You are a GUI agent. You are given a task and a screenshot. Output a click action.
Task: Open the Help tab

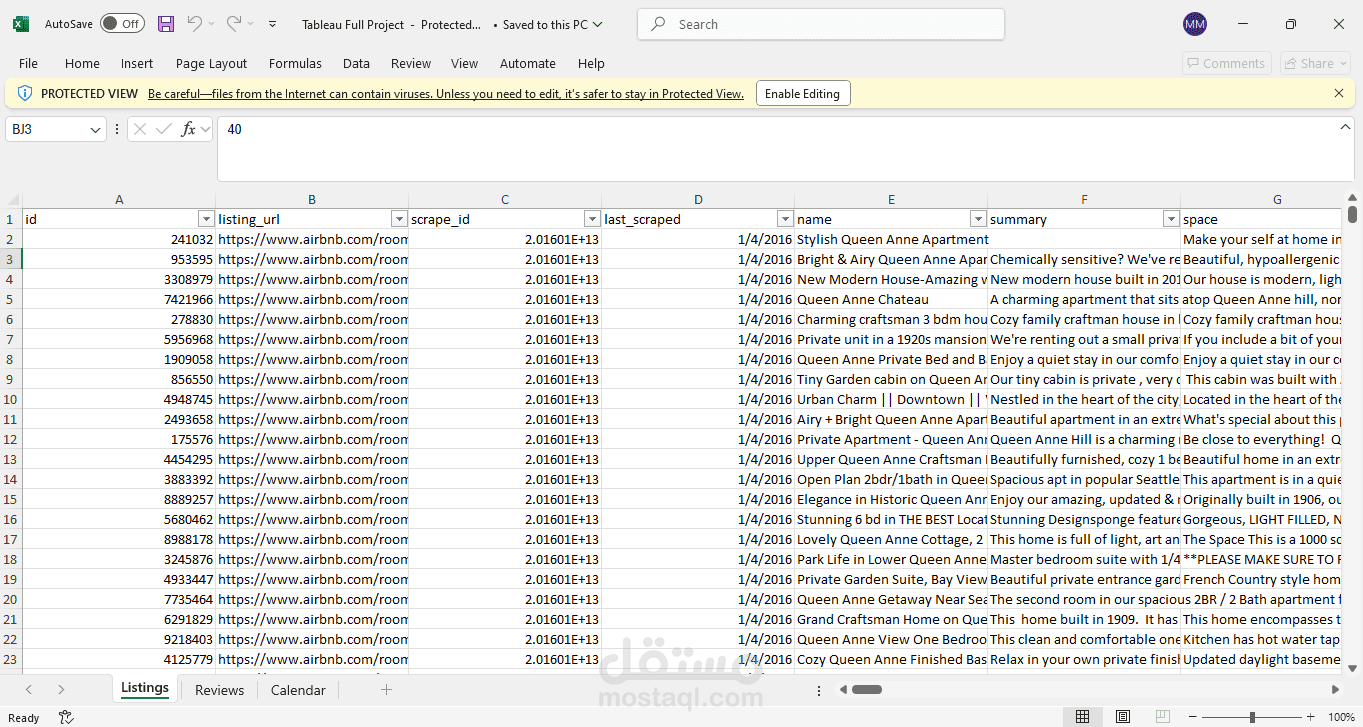[x=591, y=63]
